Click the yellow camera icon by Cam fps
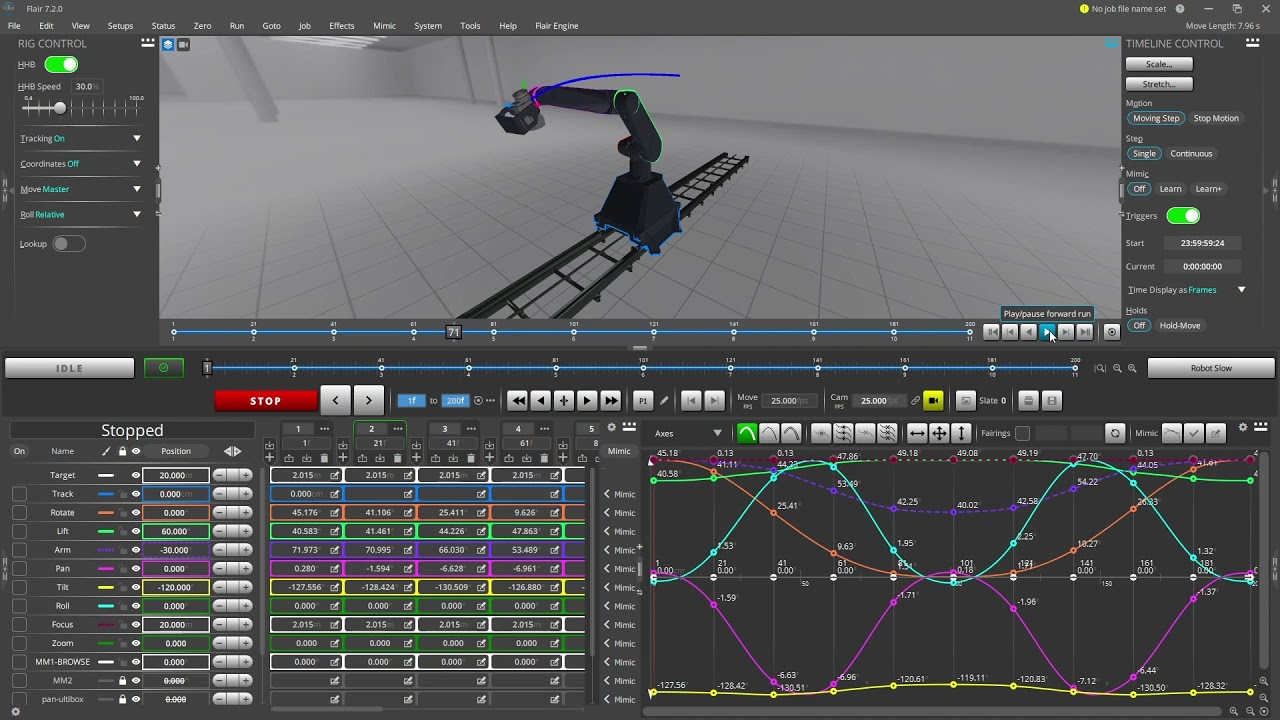Viewport: 1280px width, 720px height. pos(933,400)
